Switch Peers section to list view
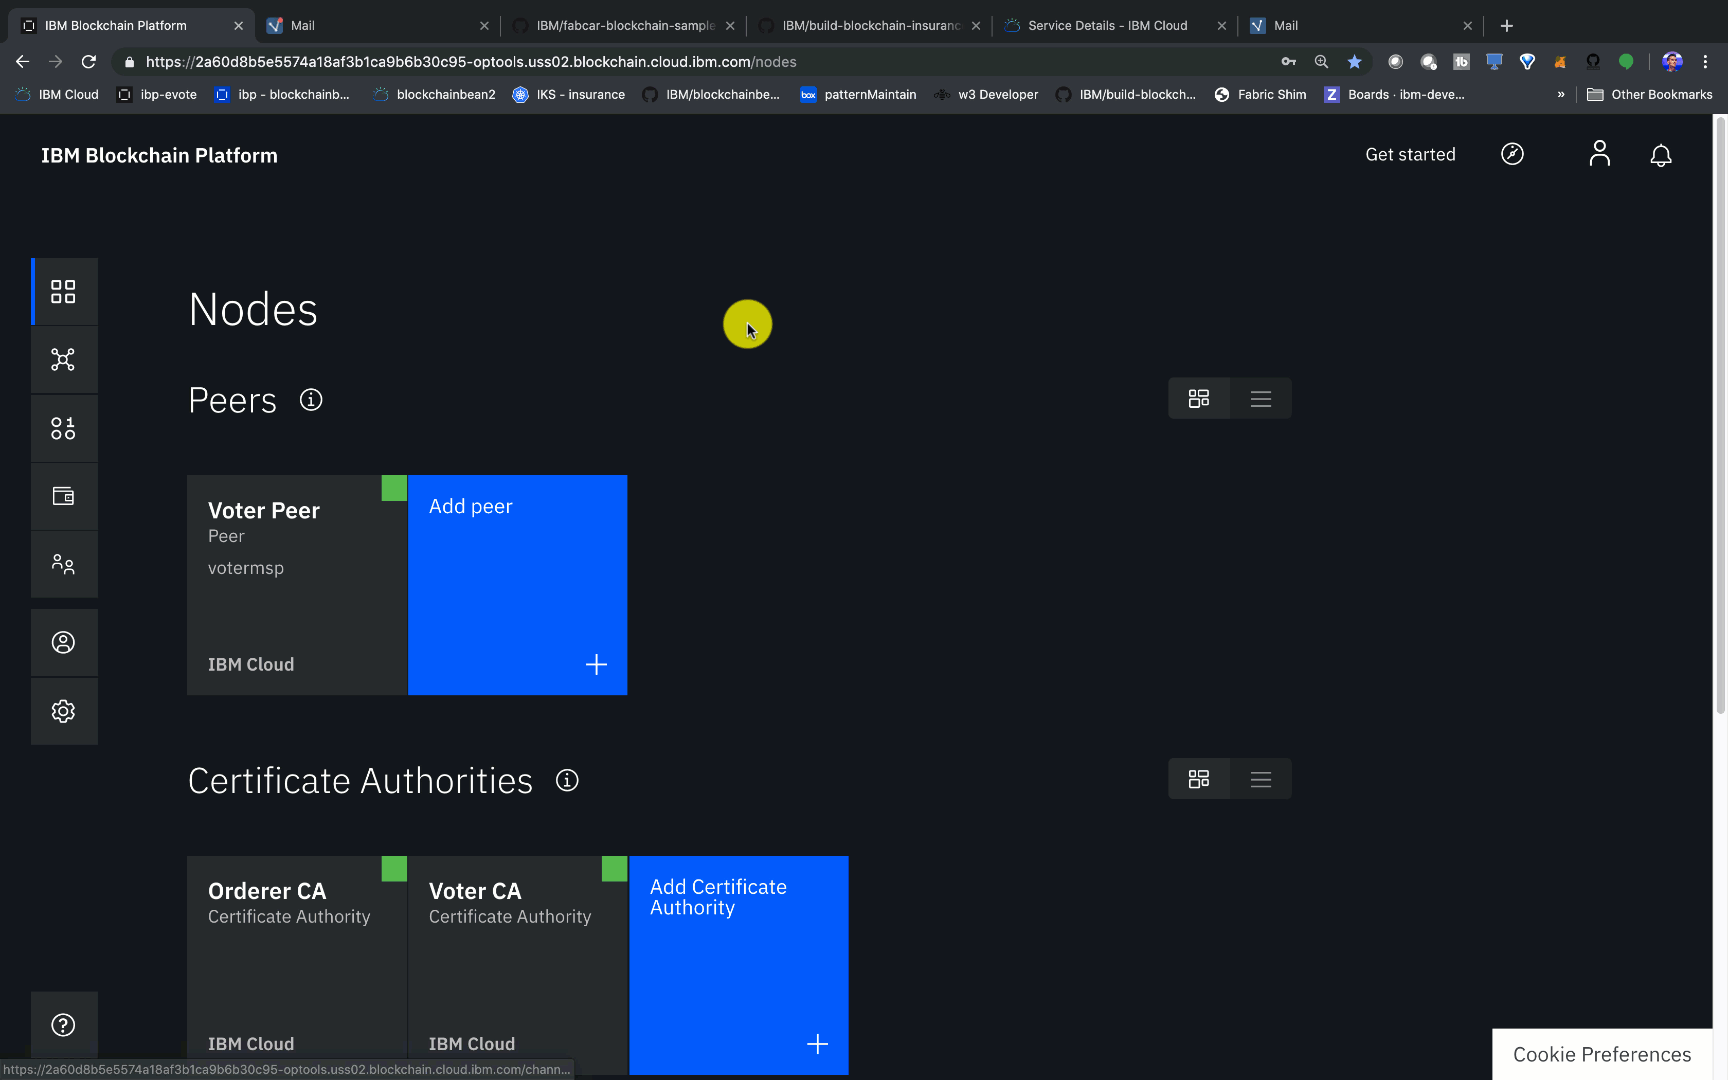This screenshot has height=1080, width=1728. [1261, 398]
